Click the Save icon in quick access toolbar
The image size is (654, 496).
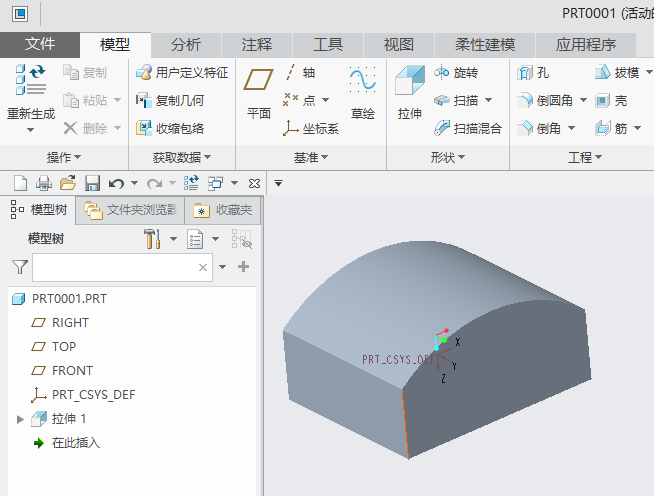point(92,183)
